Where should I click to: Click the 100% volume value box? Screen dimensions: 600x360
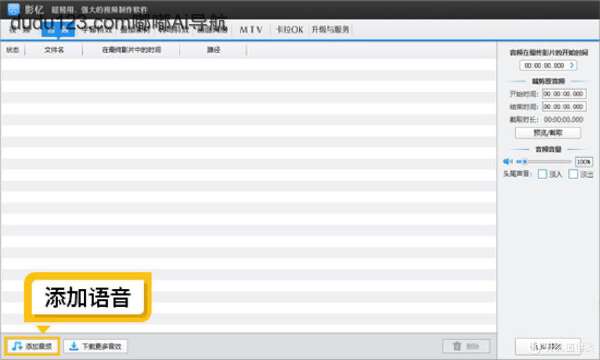coord(584,162)
